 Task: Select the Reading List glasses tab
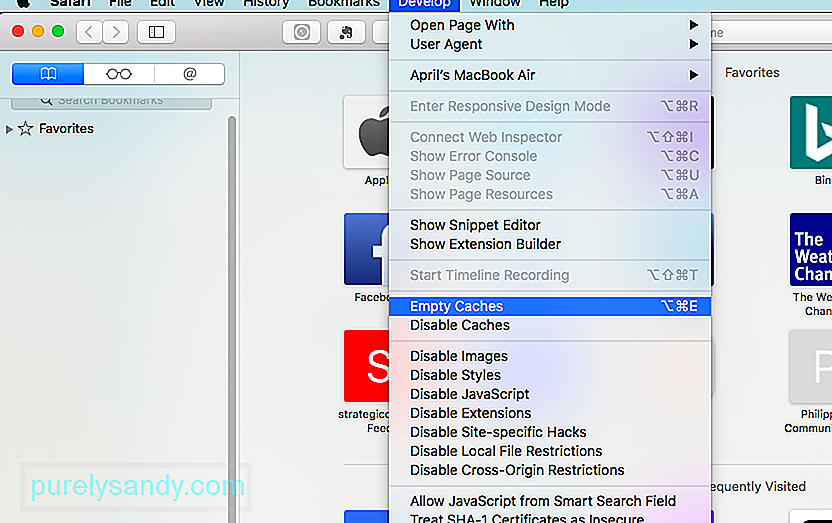tap(119, 74)
